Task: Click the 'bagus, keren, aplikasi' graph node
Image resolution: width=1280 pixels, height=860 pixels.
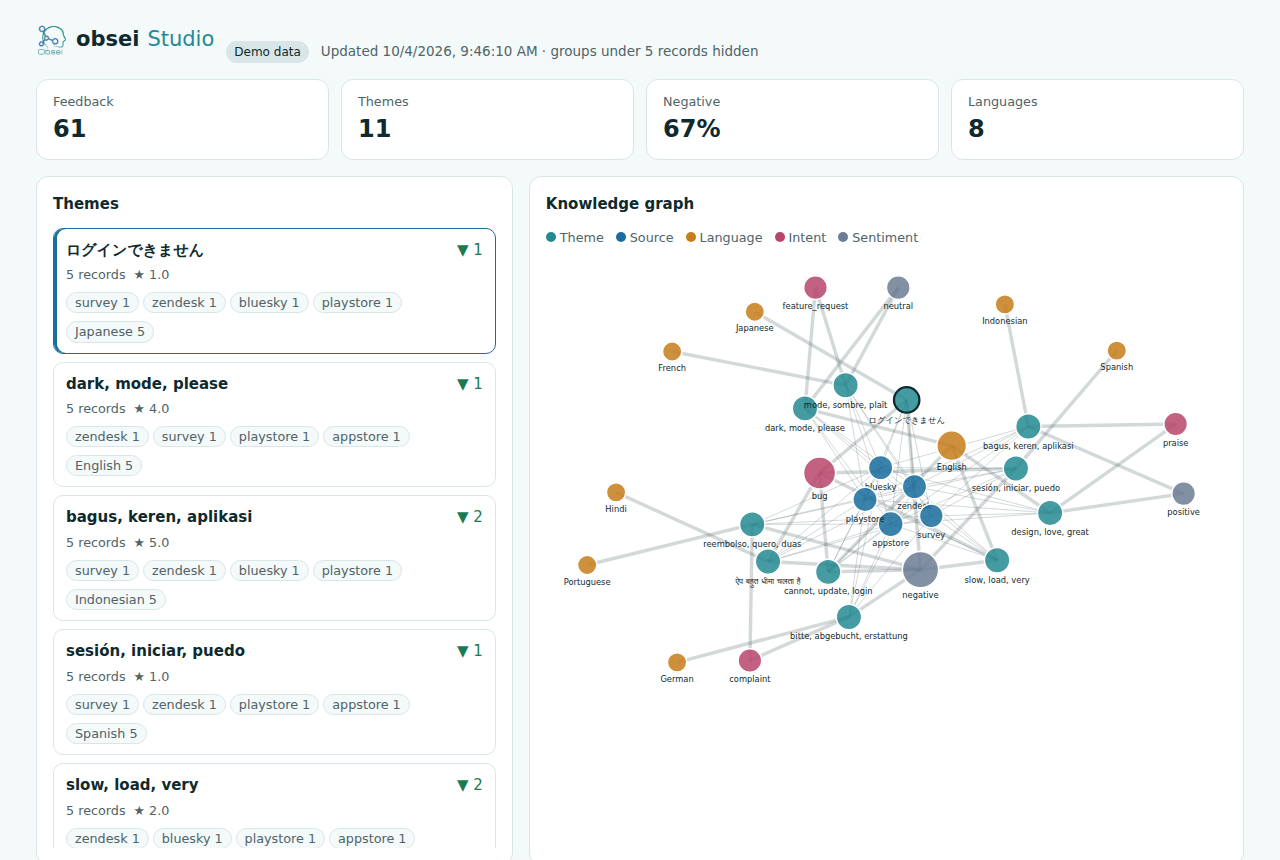Action: point(1028,427)
